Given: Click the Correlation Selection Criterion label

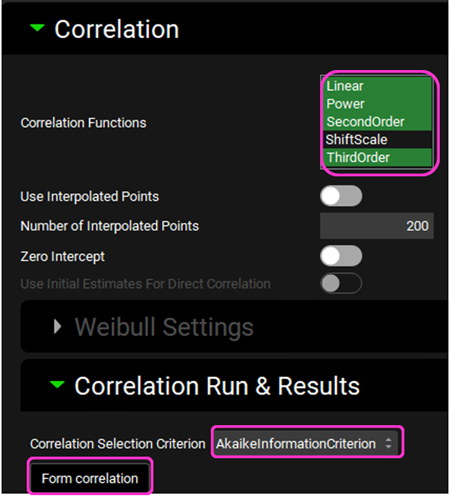Looking at the screenshot, I should (x=118, y=444).
